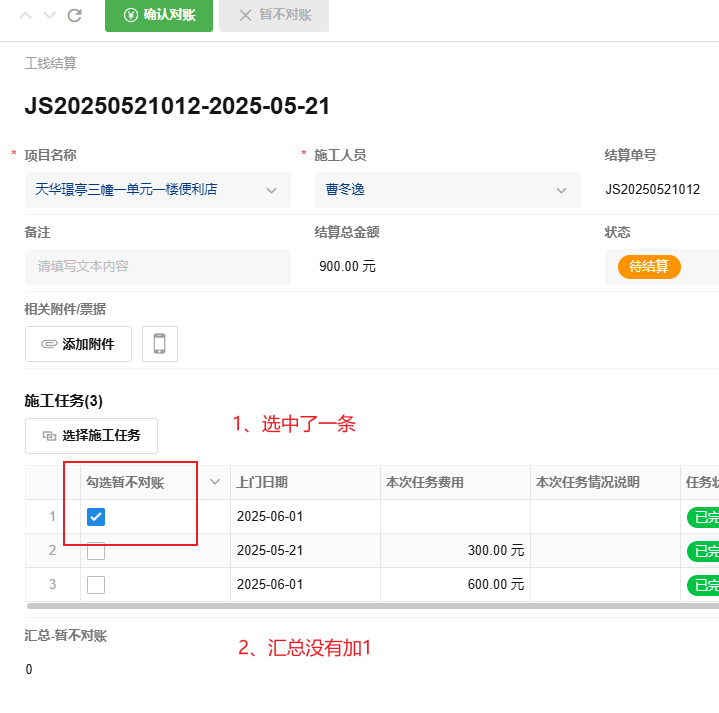The width and height of the screenshot is (719, 713).
Task: Click 添加附件 attachment button
Action: (78, 344)
